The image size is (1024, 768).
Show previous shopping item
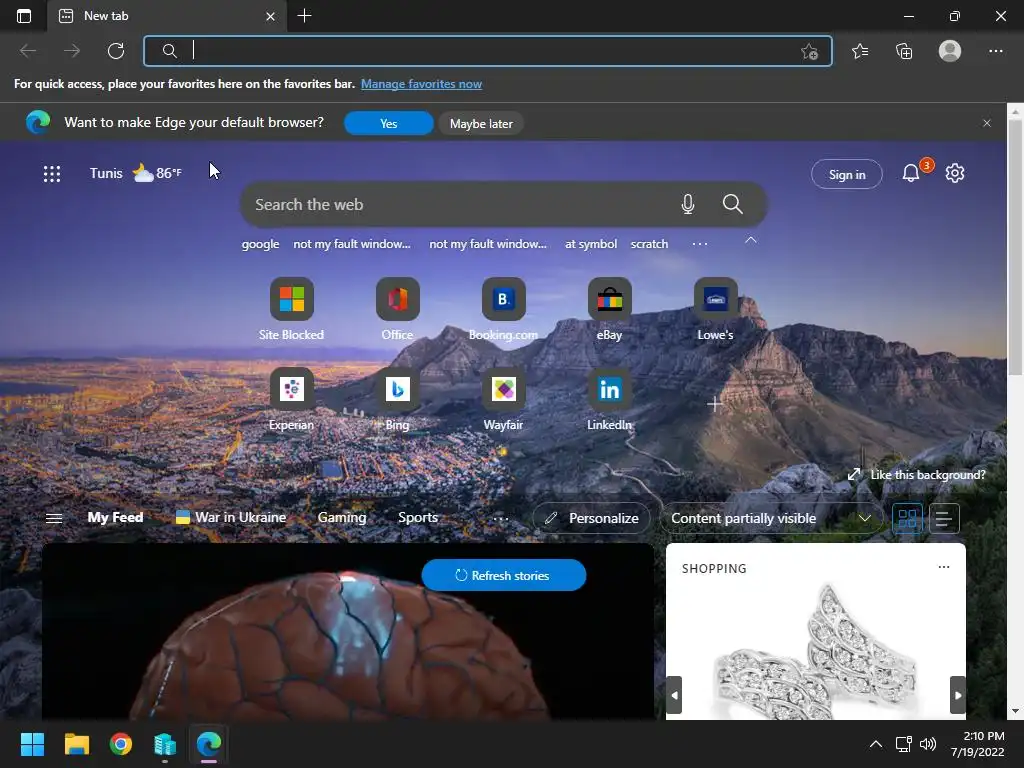(x=675, y=695)
